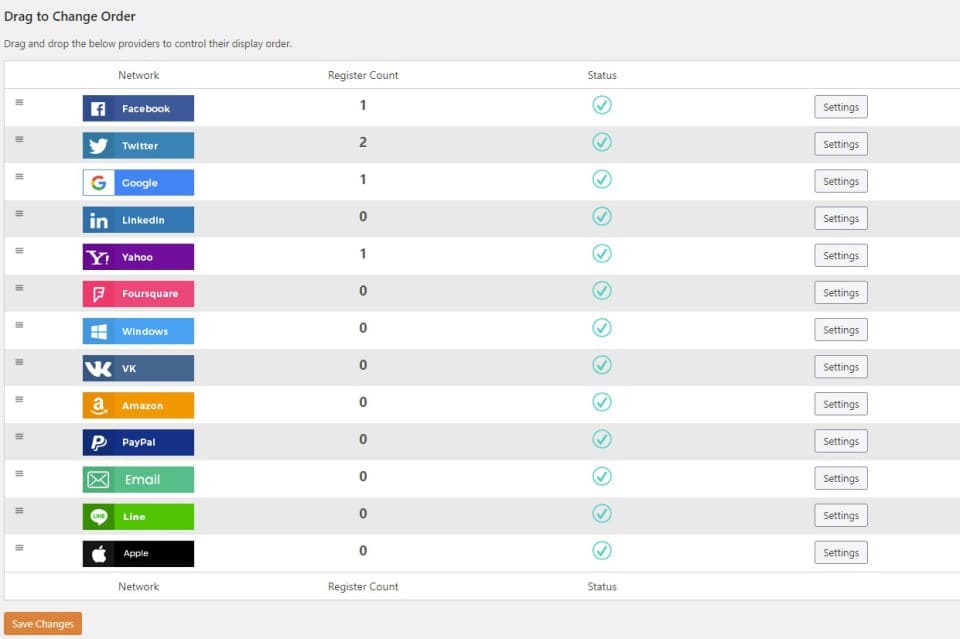Grab the drag handle for Apple row
Image resolution: width=960 pixels, height=639 pixels.
pos(20,548)
